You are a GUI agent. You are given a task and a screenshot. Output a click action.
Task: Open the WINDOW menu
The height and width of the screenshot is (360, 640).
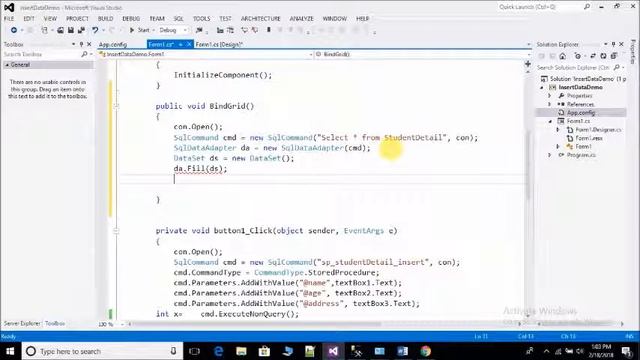[x=334, y=19]
